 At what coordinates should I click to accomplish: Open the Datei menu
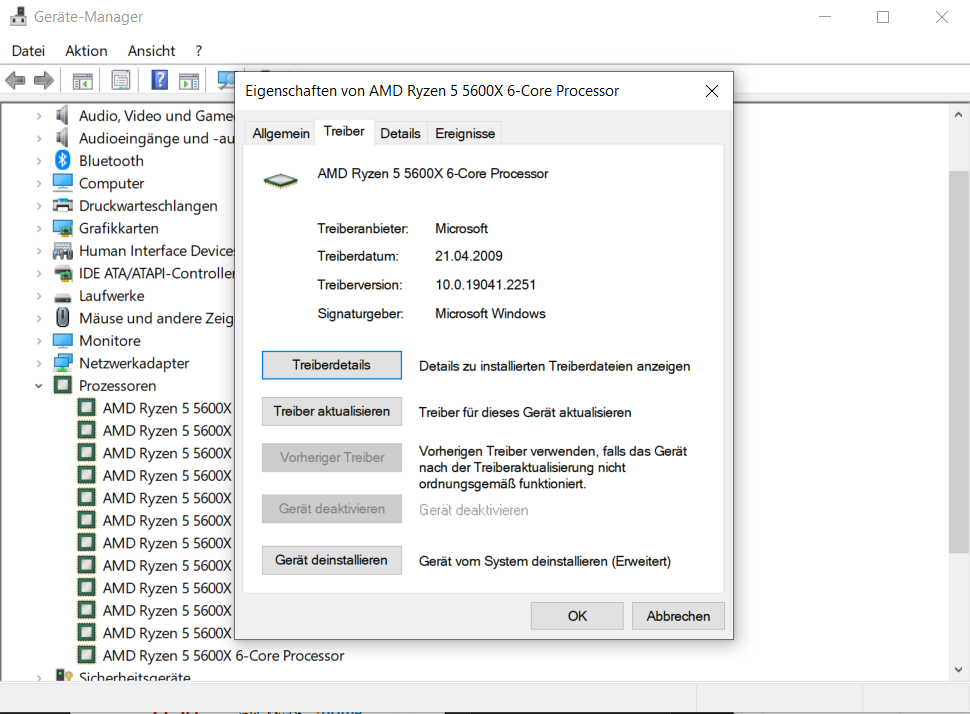28,51
